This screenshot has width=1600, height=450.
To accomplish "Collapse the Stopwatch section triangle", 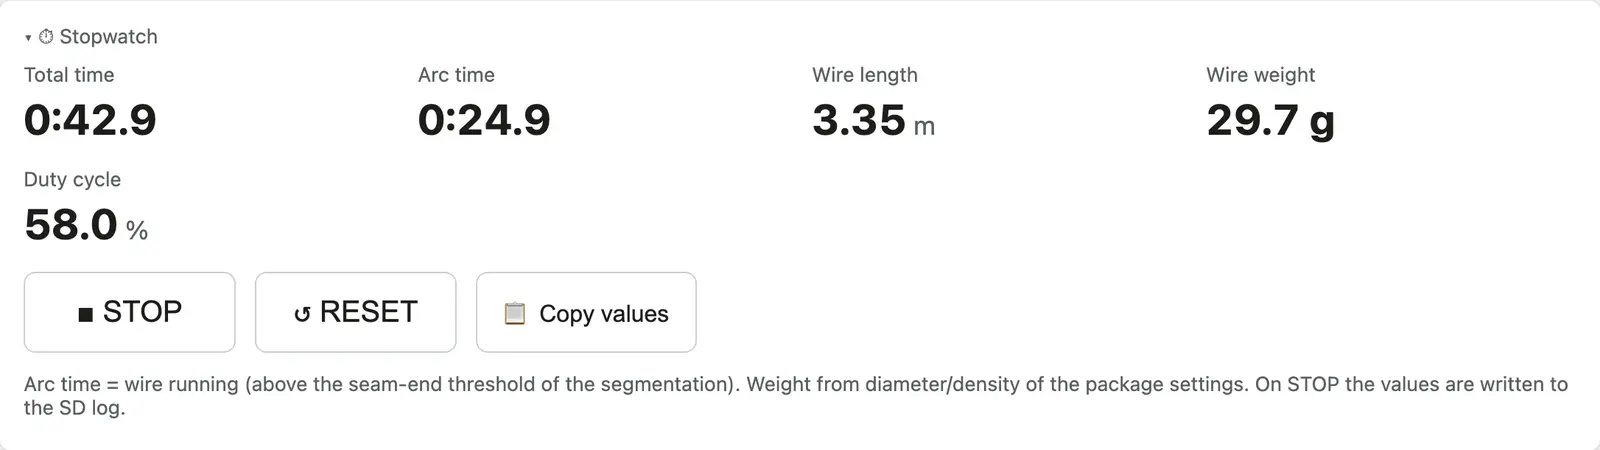I will (28, 38).
